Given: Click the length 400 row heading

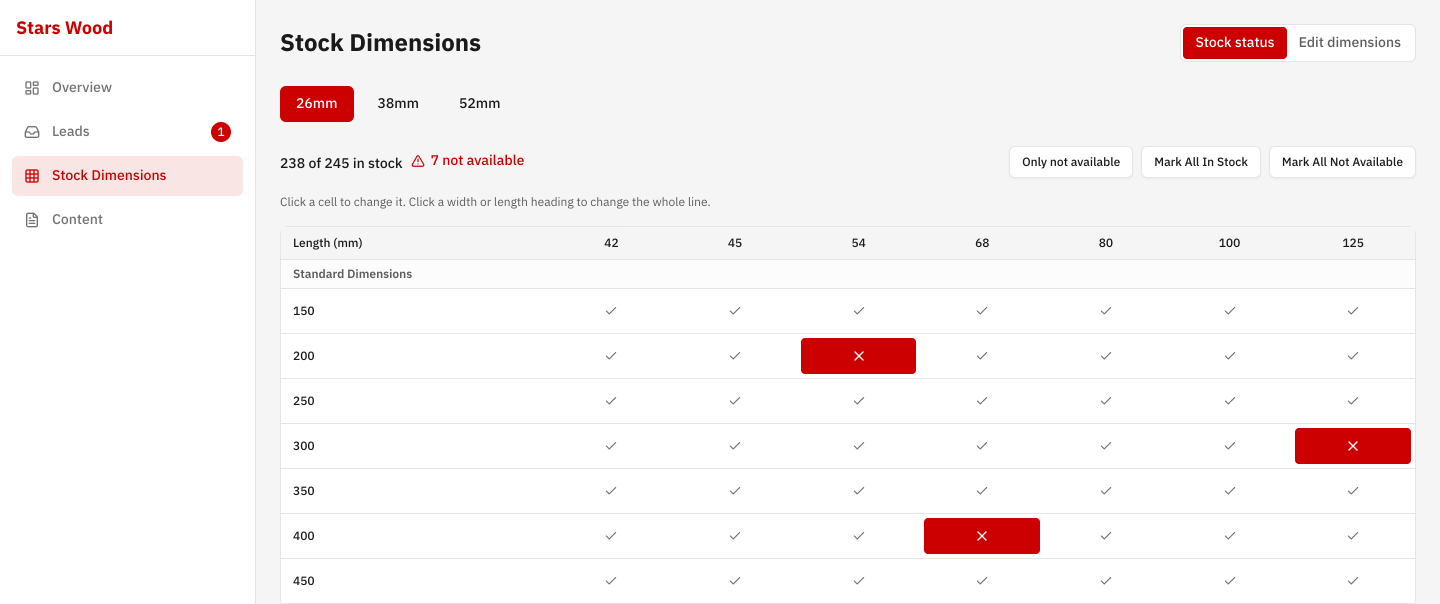Looking at the screenshot, I should [x=304, y=536].
